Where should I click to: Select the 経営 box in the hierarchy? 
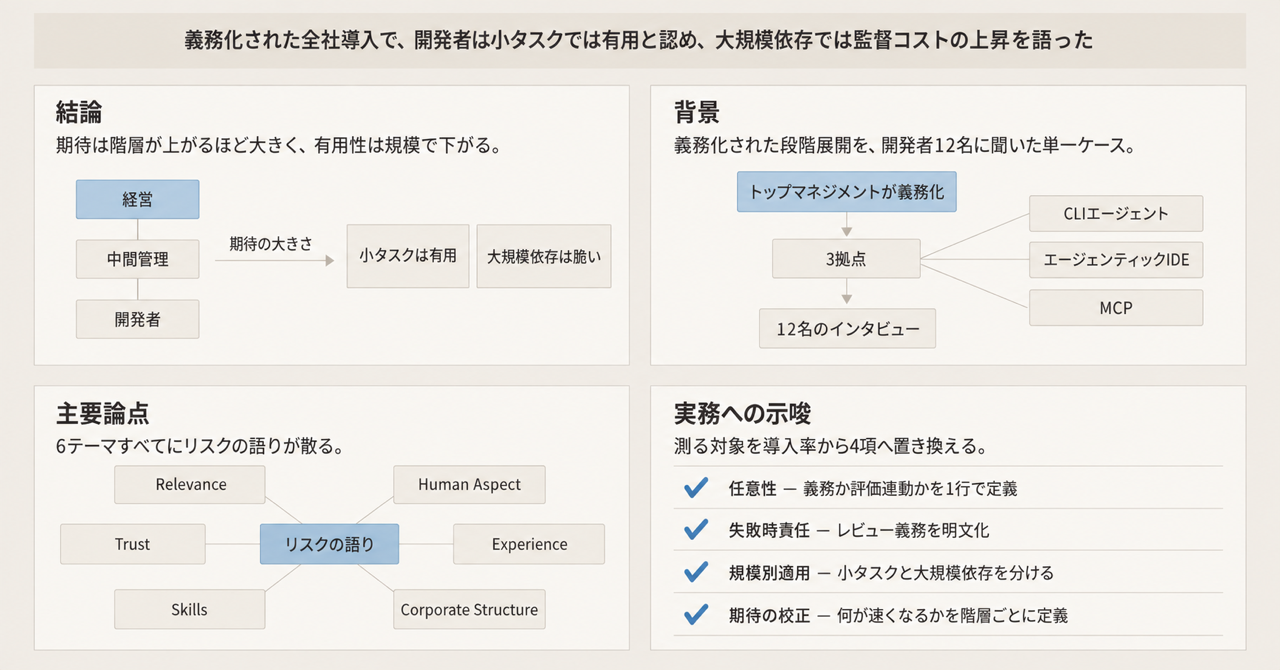click(x=138, y=199)
